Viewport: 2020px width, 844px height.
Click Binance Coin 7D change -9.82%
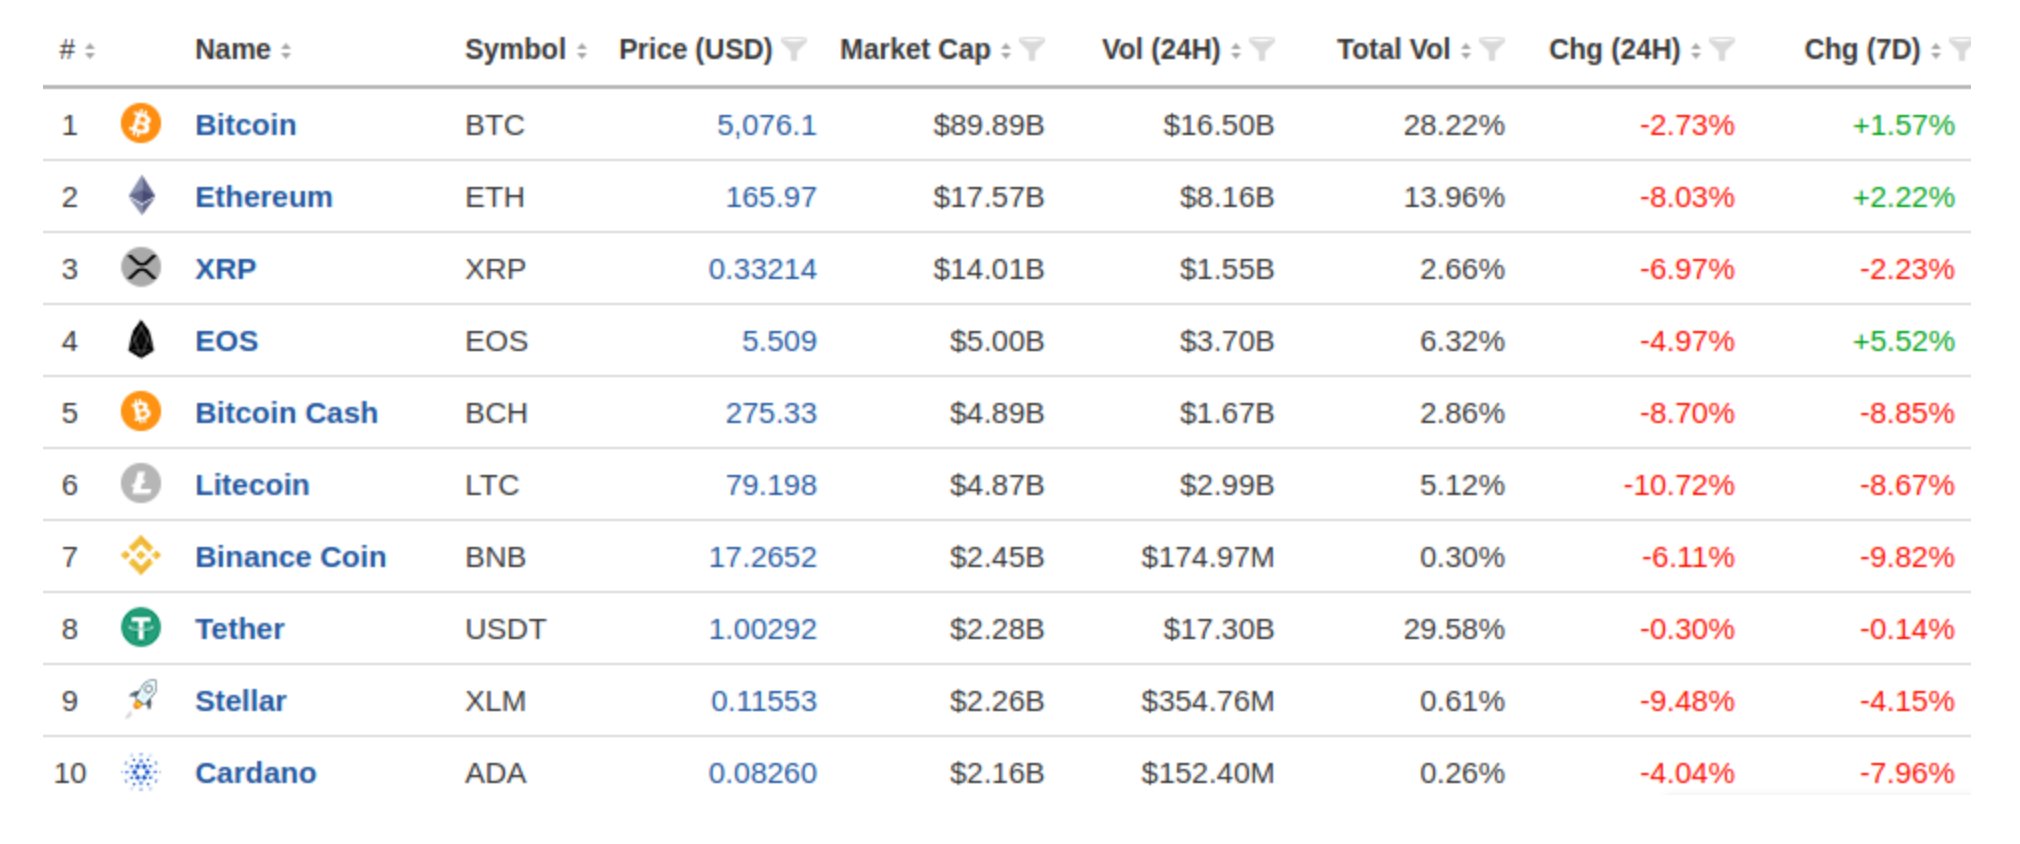click(1907, 557)
